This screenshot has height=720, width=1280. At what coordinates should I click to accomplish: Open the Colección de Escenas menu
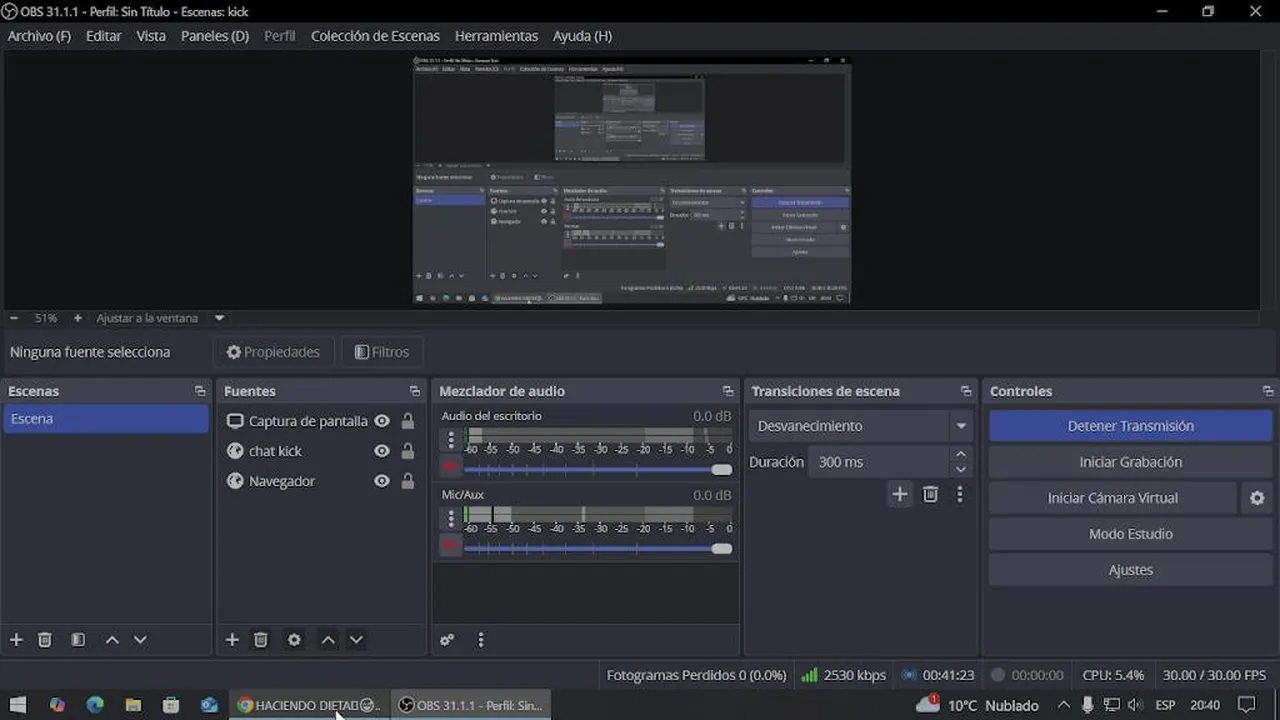375,36
